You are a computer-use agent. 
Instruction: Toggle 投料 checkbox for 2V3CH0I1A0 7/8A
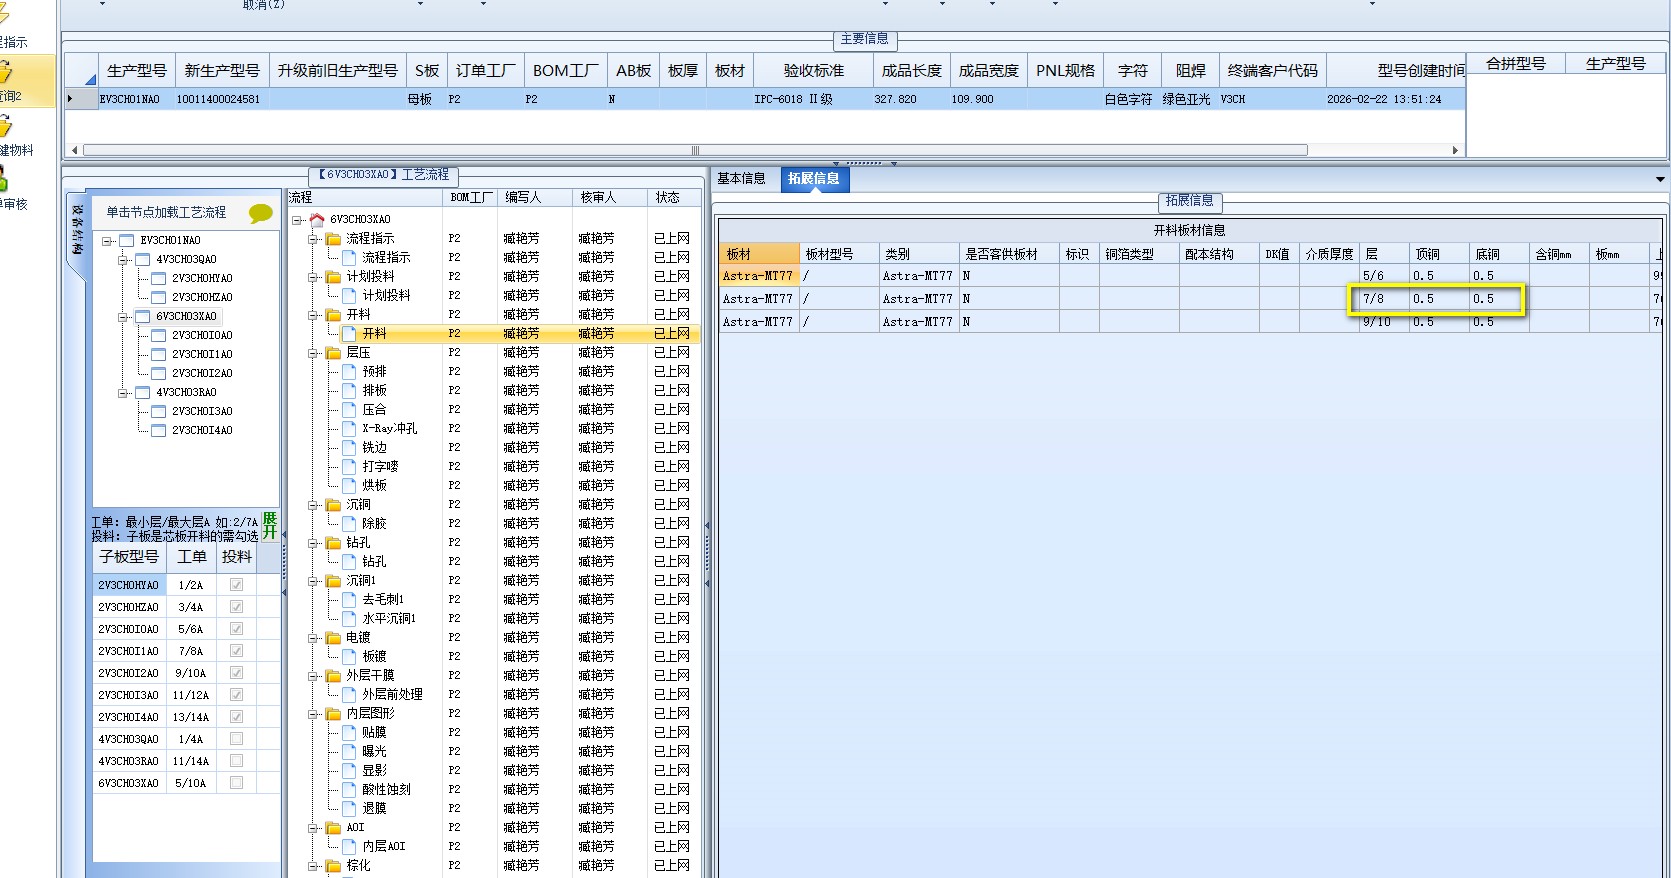236,651
